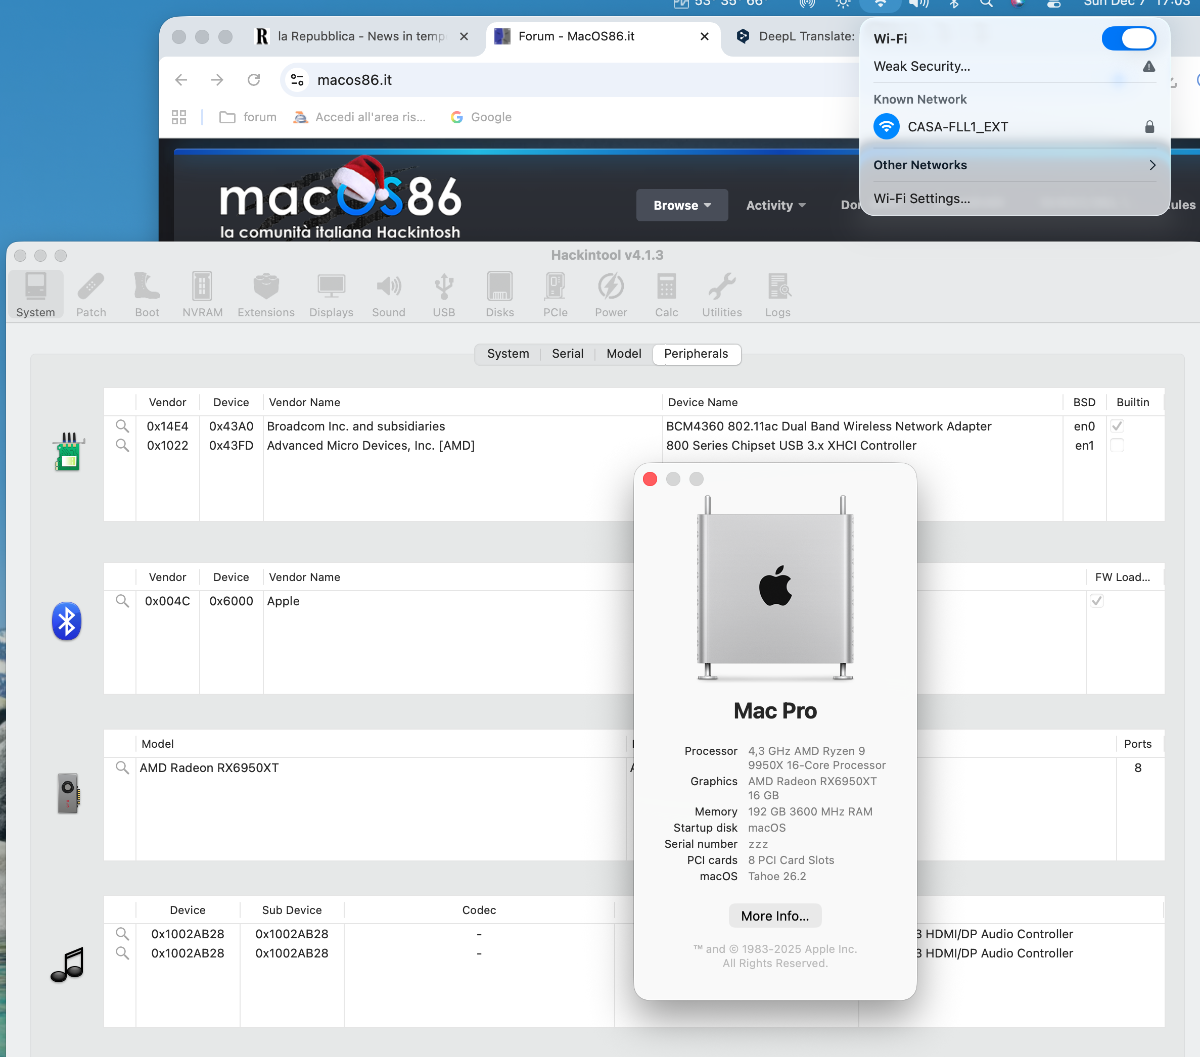This screenshot has width=1200, height=1057.
Task: Uncheck the Builtin checkbox for BCM4360 adapter
Action: [x=1135, y=426]
